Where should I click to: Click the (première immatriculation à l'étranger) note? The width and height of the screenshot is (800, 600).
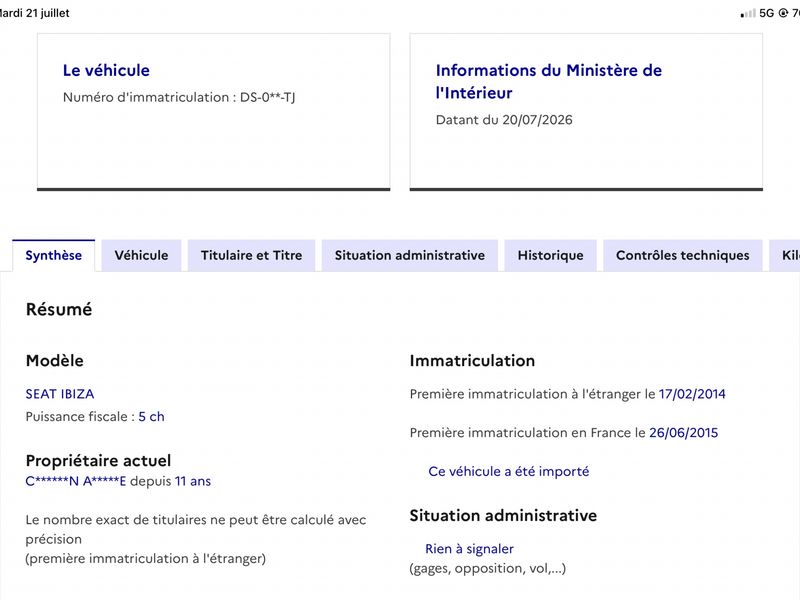click(x=145, y=559)
